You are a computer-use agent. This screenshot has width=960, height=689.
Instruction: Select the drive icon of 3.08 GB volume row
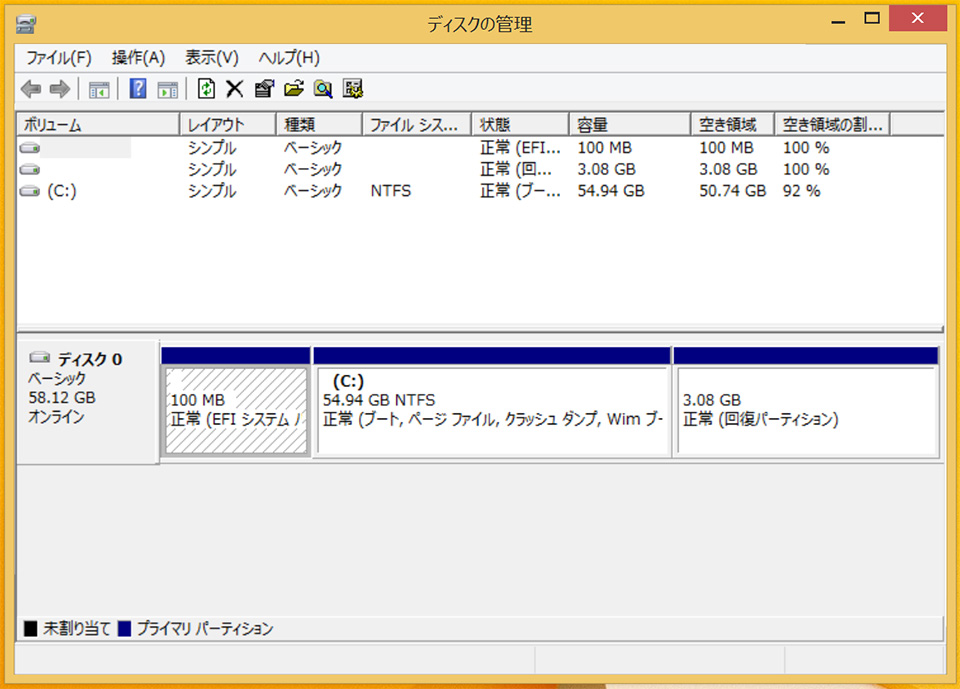coord(29,169)
